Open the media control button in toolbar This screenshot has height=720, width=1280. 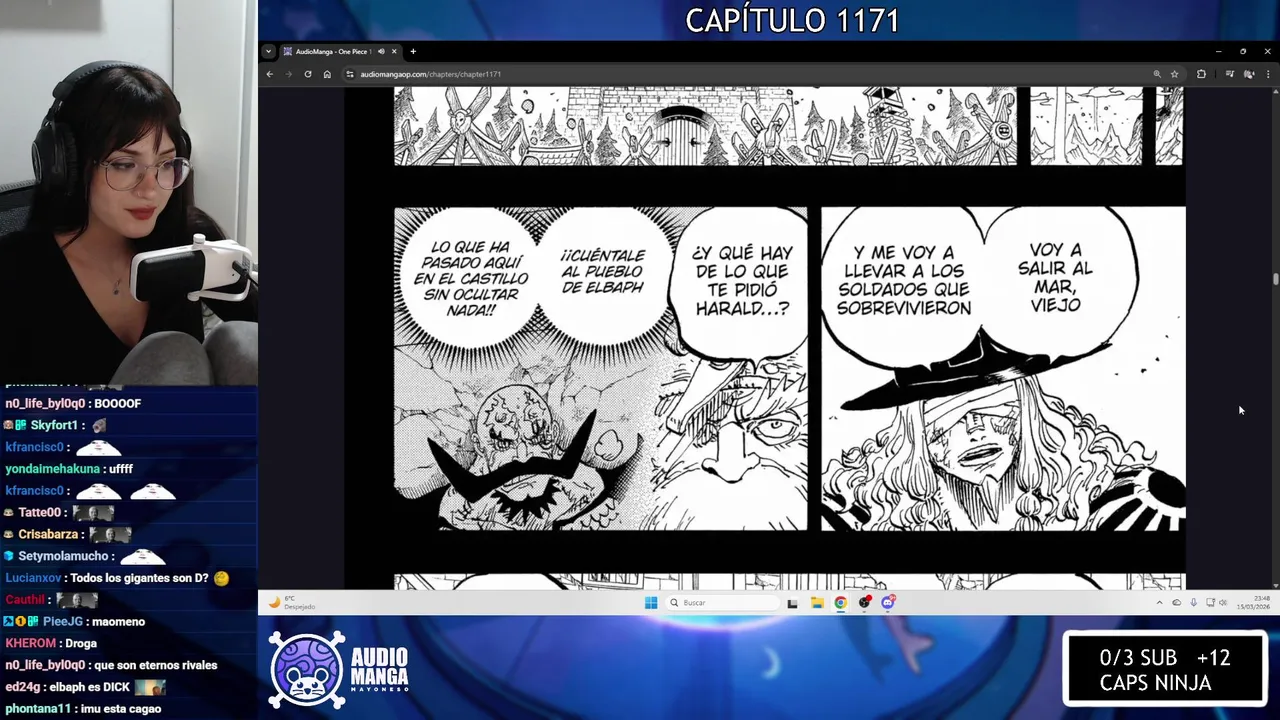click(x=1229, y=74)
